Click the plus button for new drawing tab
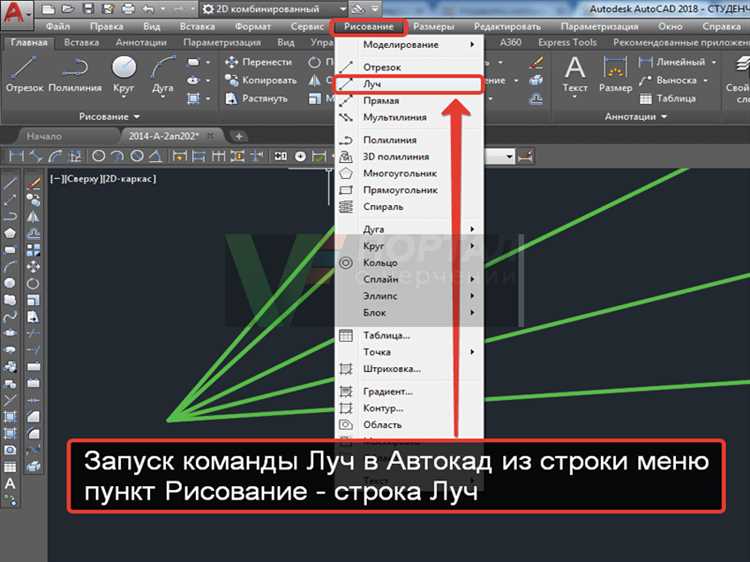Viewport: 750px width, 562px height. click(x=239, y=136)
